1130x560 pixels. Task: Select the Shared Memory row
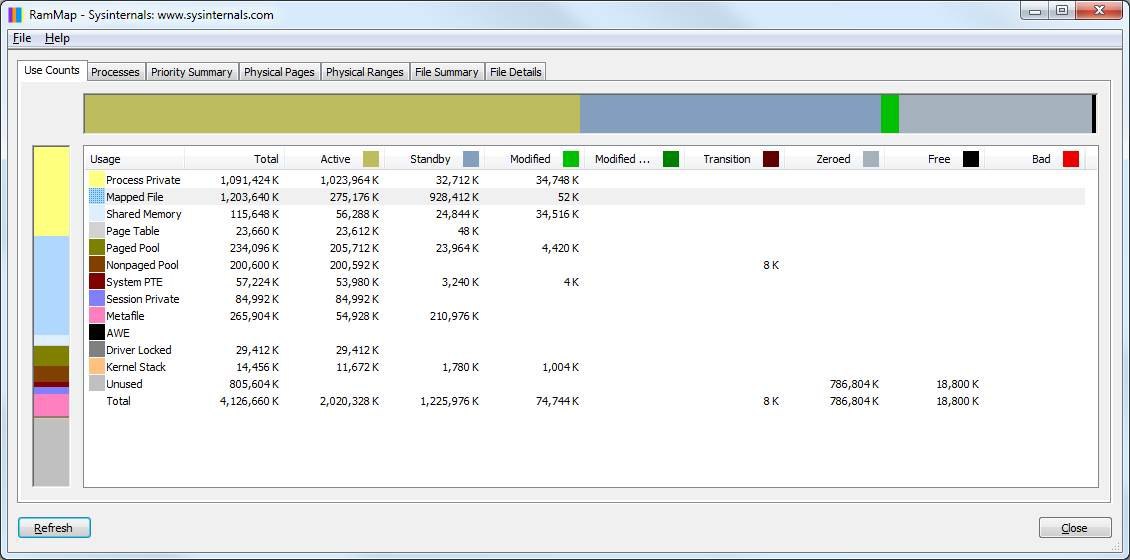(x=585, y=214)
